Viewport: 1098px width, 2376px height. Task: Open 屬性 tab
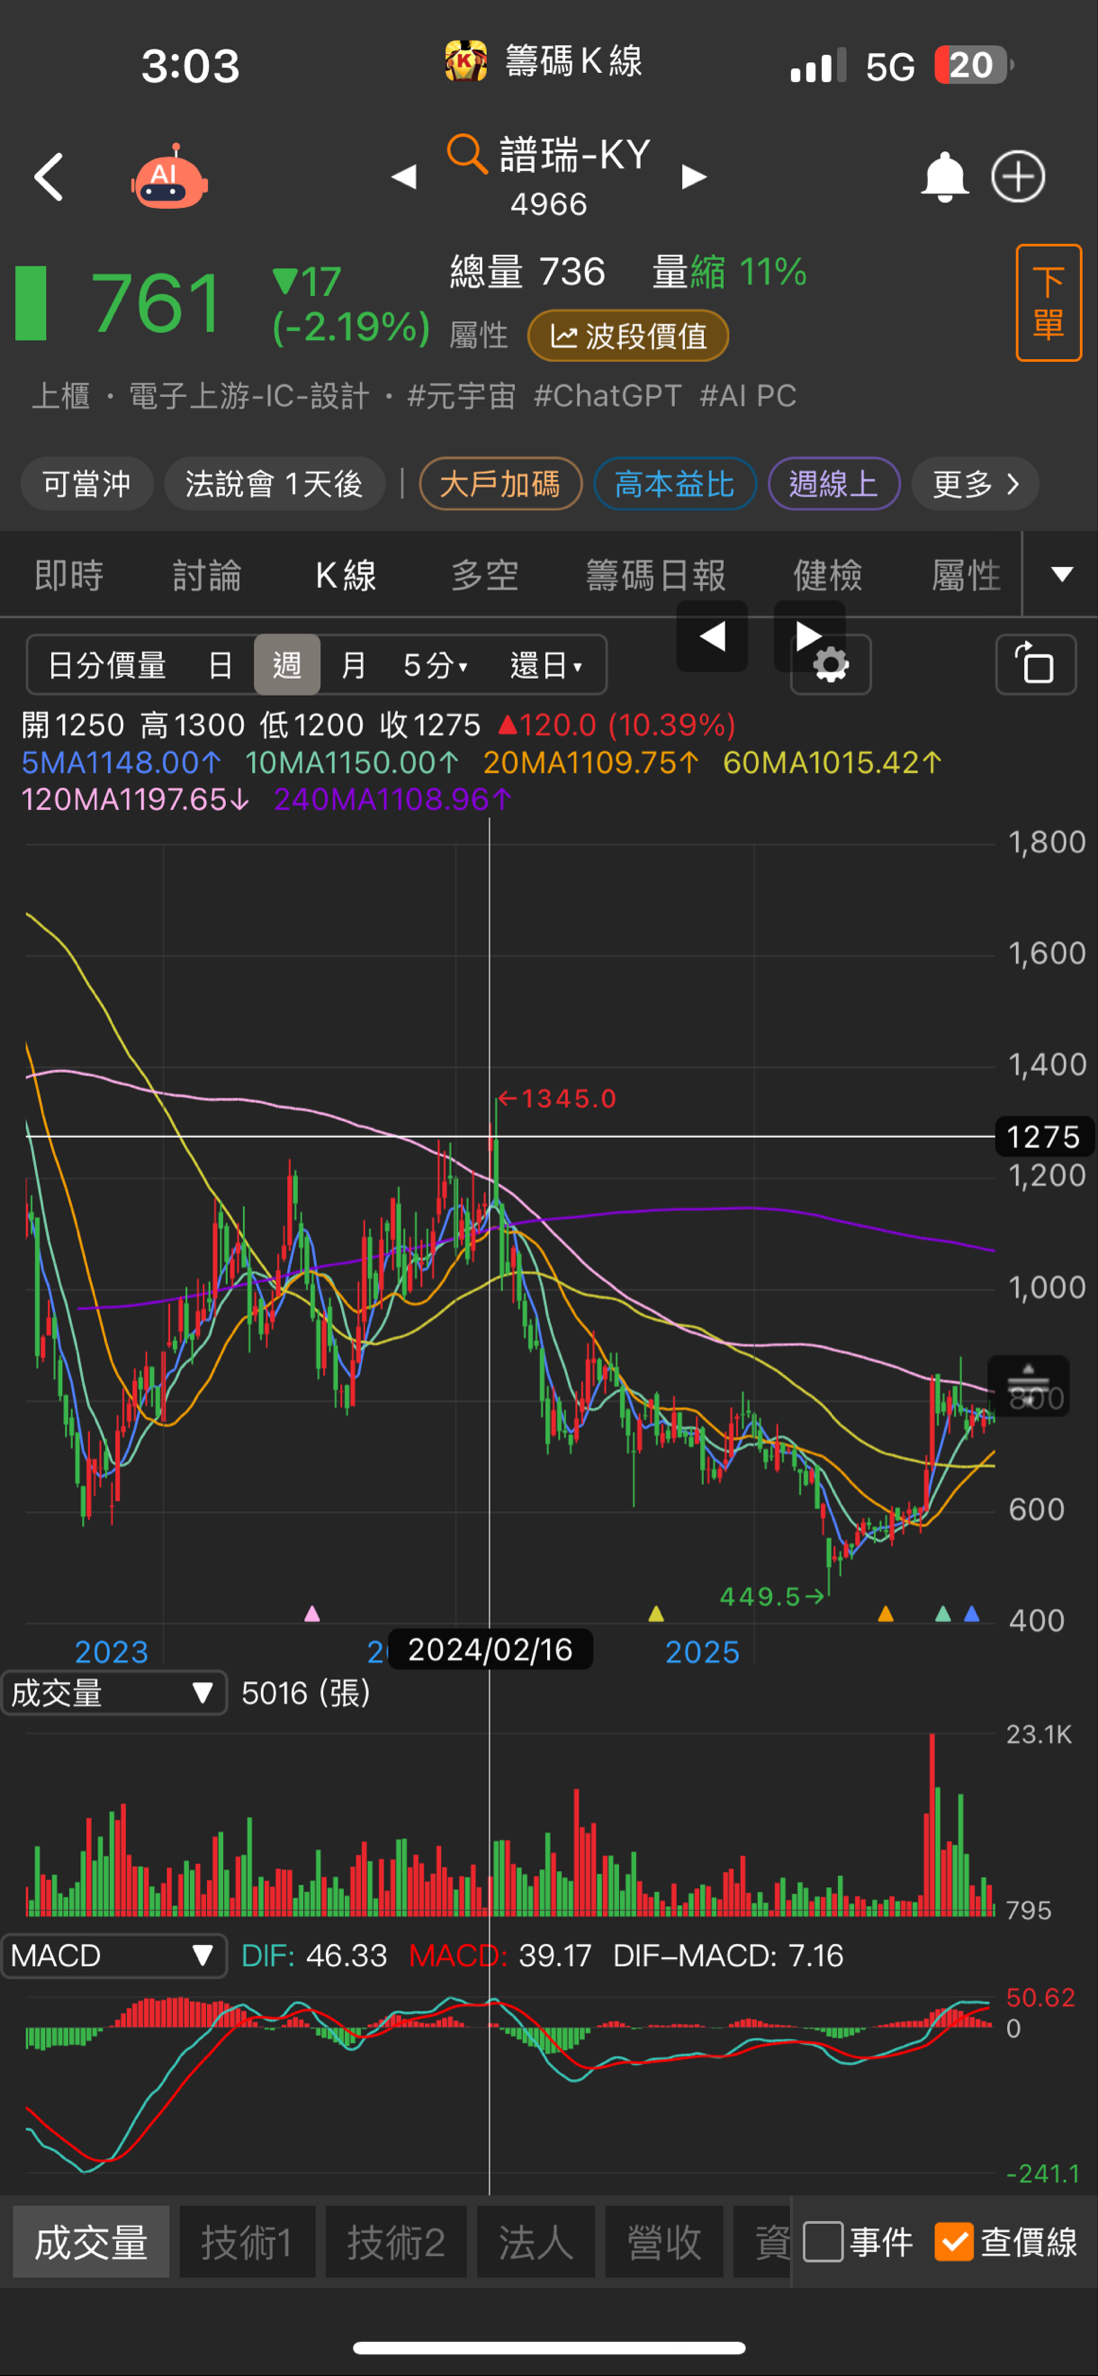(x=966, y=575)
